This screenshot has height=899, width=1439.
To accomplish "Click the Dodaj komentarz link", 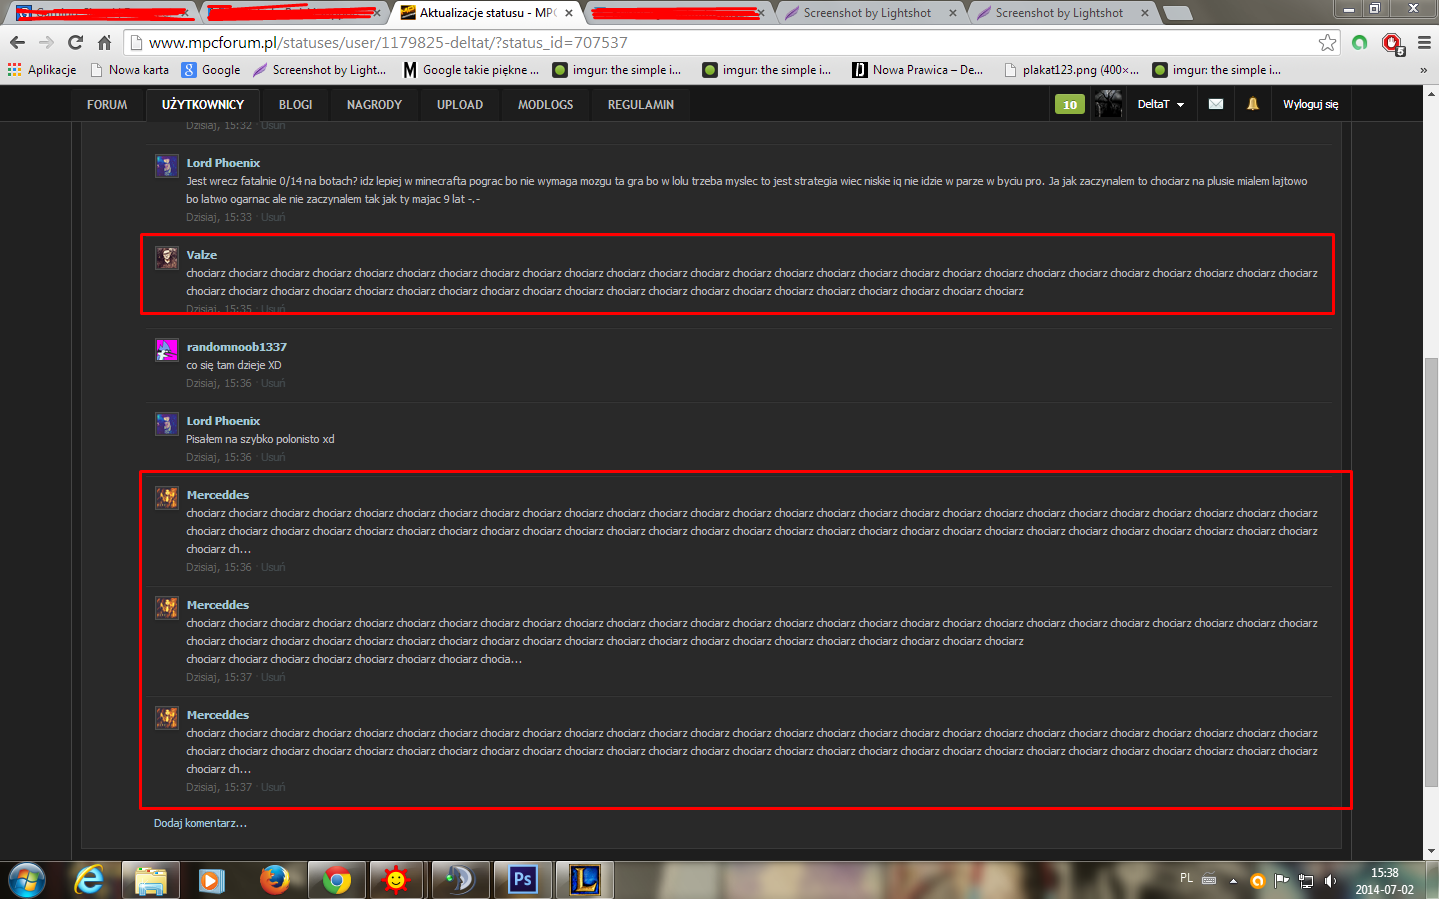I will [200, 823].
